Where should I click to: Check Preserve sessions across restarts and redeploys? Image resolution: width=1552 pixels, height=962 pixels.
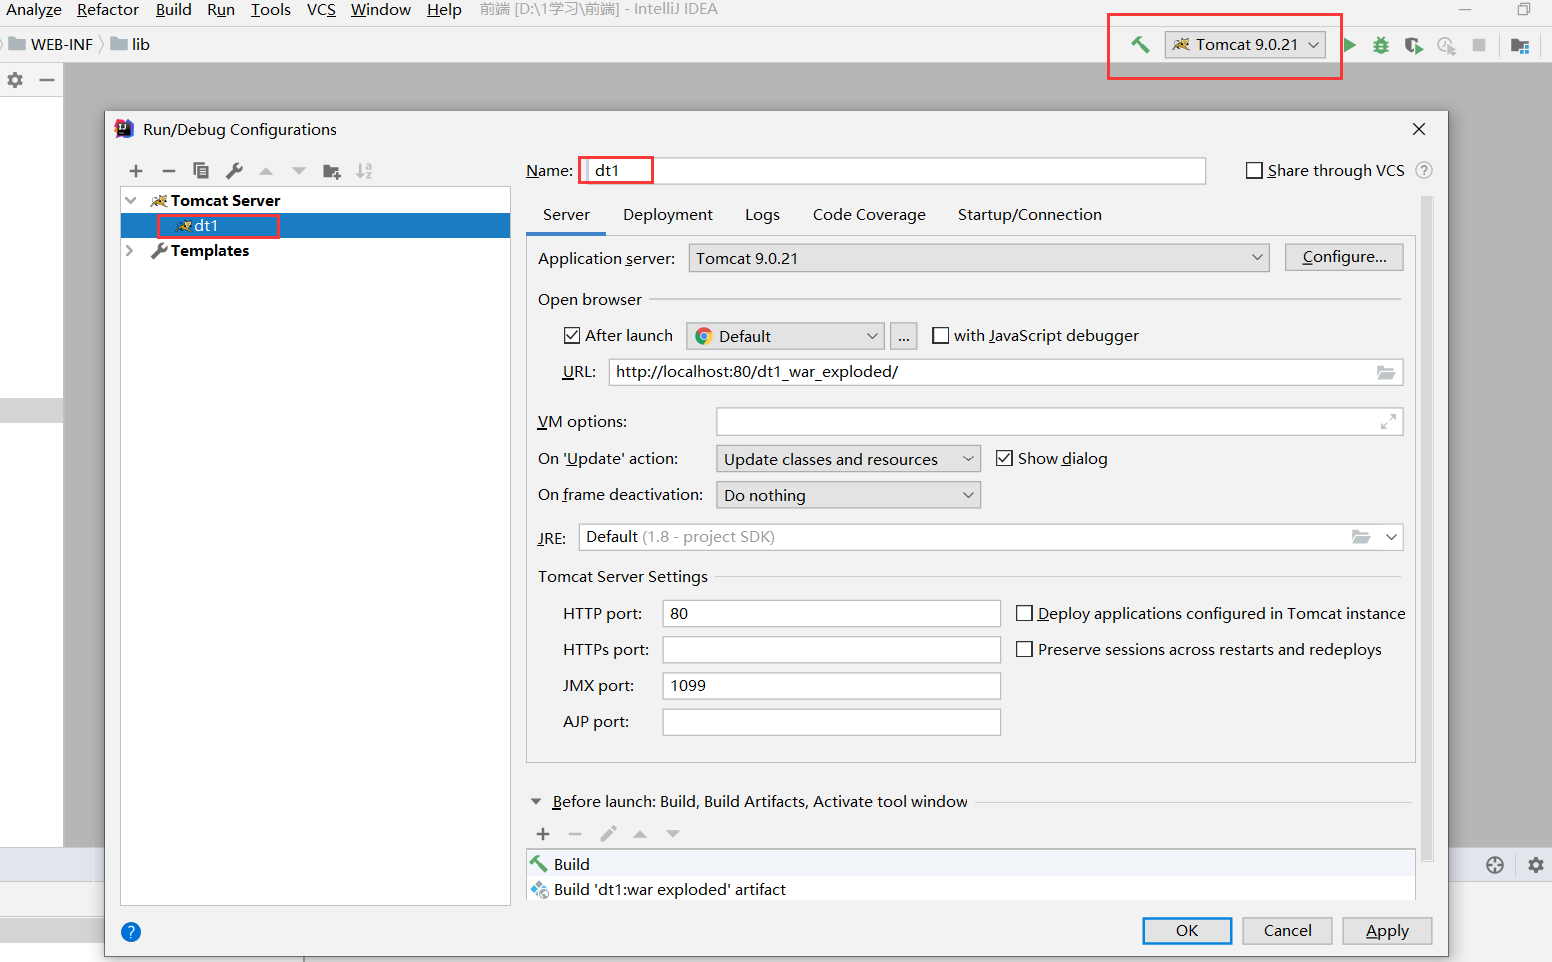pyautogui.click(x=1024, y=649)
